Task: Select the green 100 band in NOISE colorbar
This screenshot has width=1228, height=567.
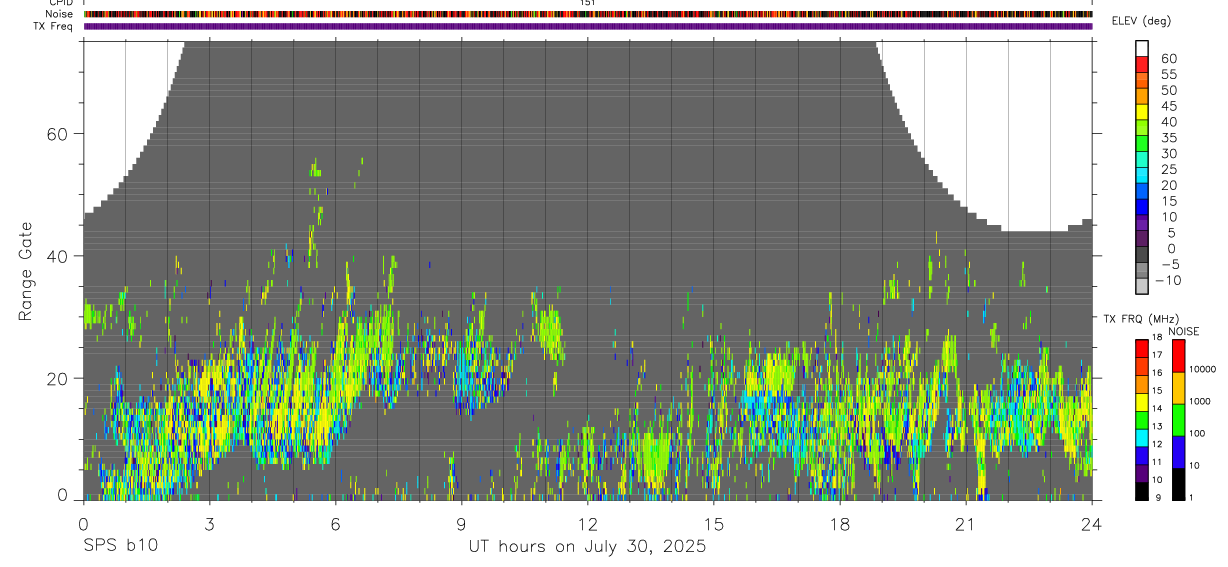Action: click(1178, 419)
